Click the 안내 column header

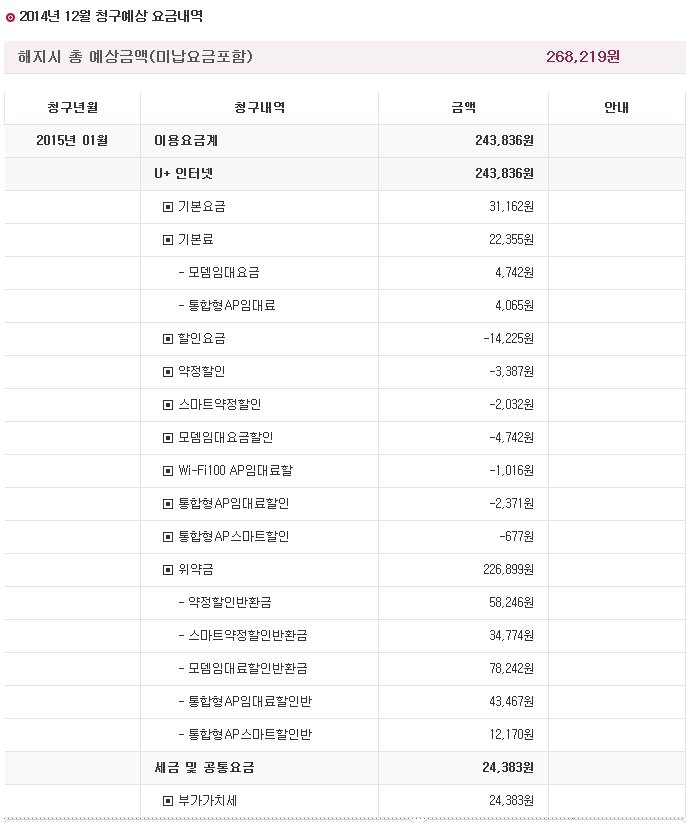pos(616,108)
